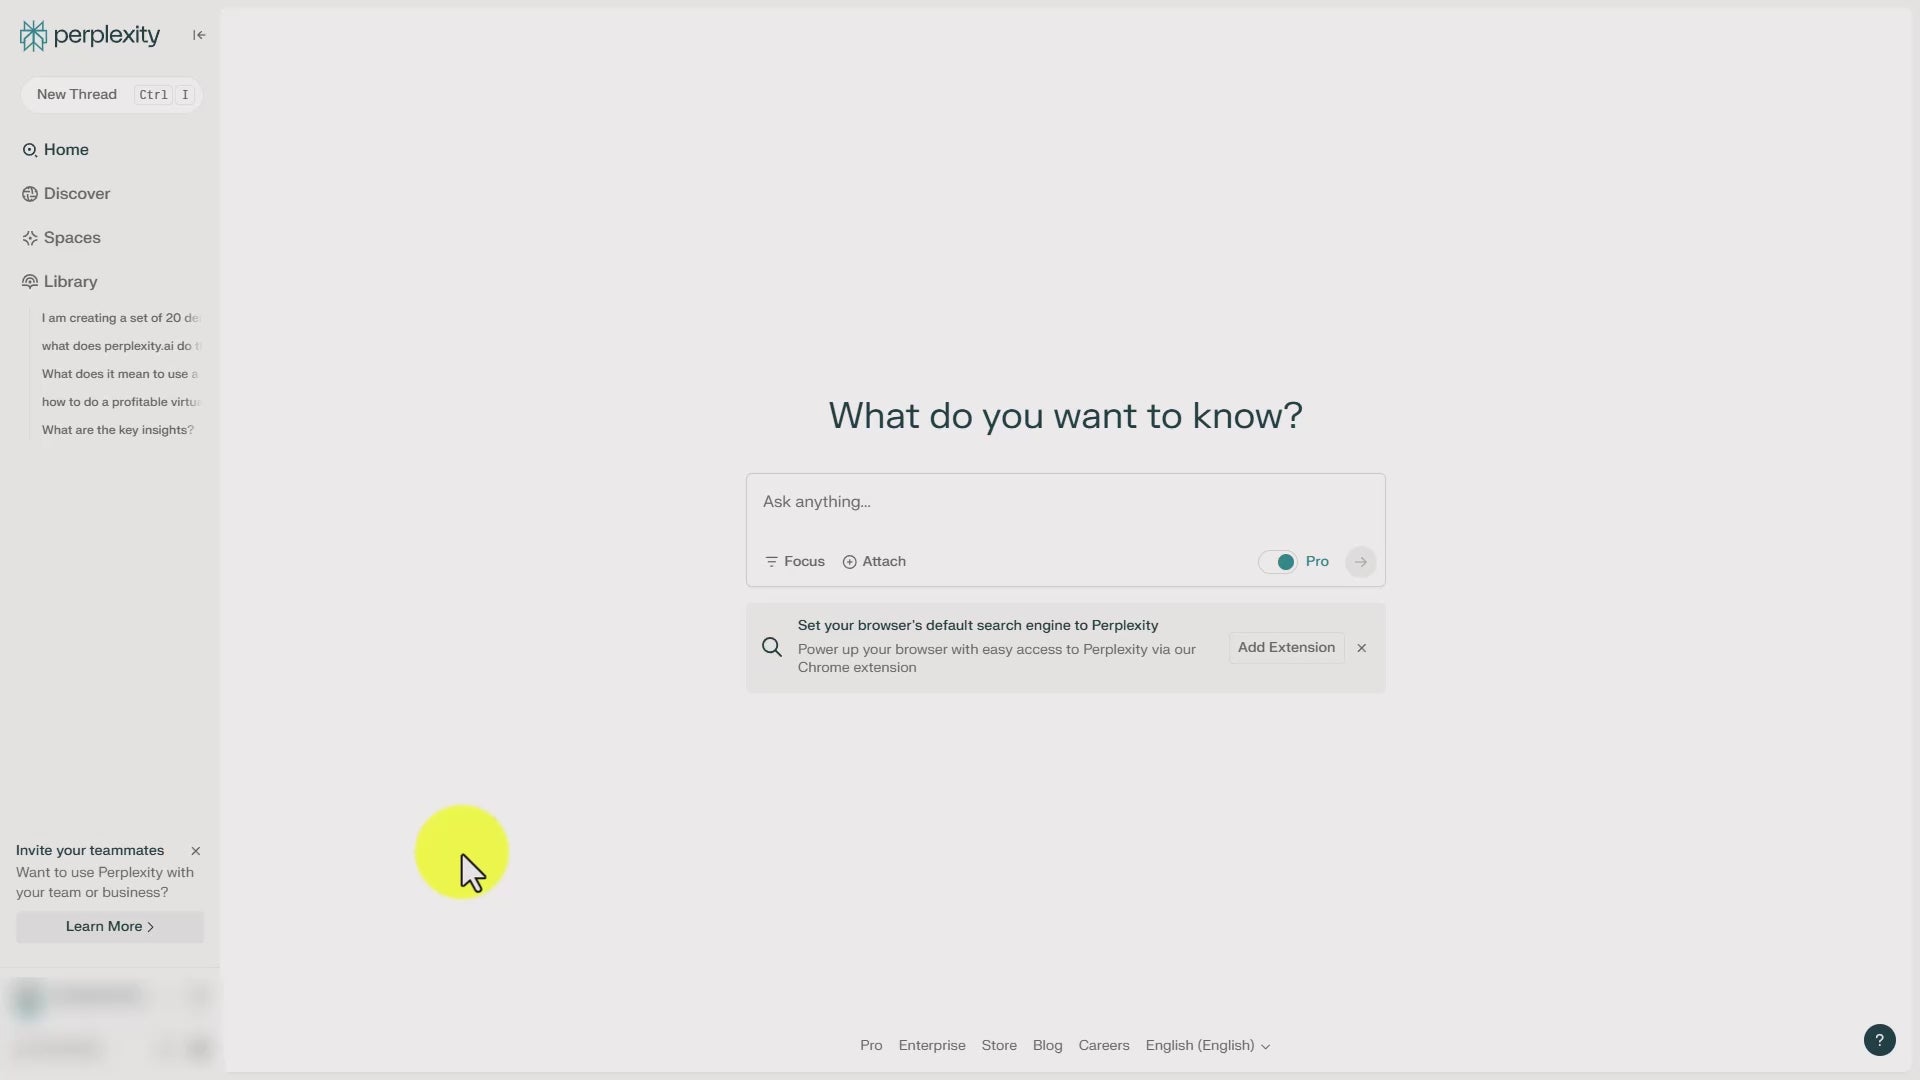Open the Enterprise footer link

coord(932,1046)
